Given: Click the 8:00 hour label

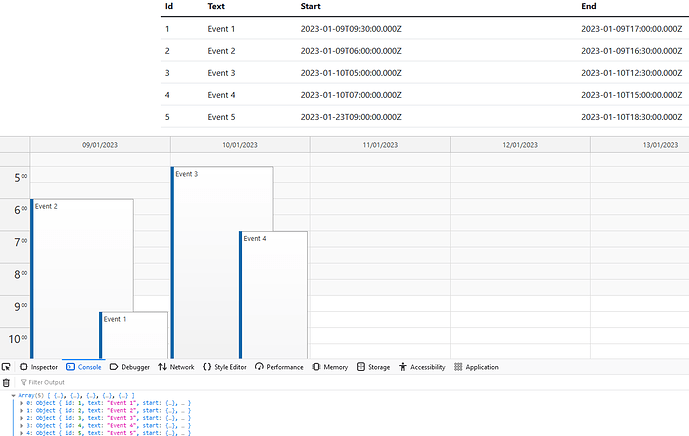Looking at the screenshot, I should click(x=20, y=274).
